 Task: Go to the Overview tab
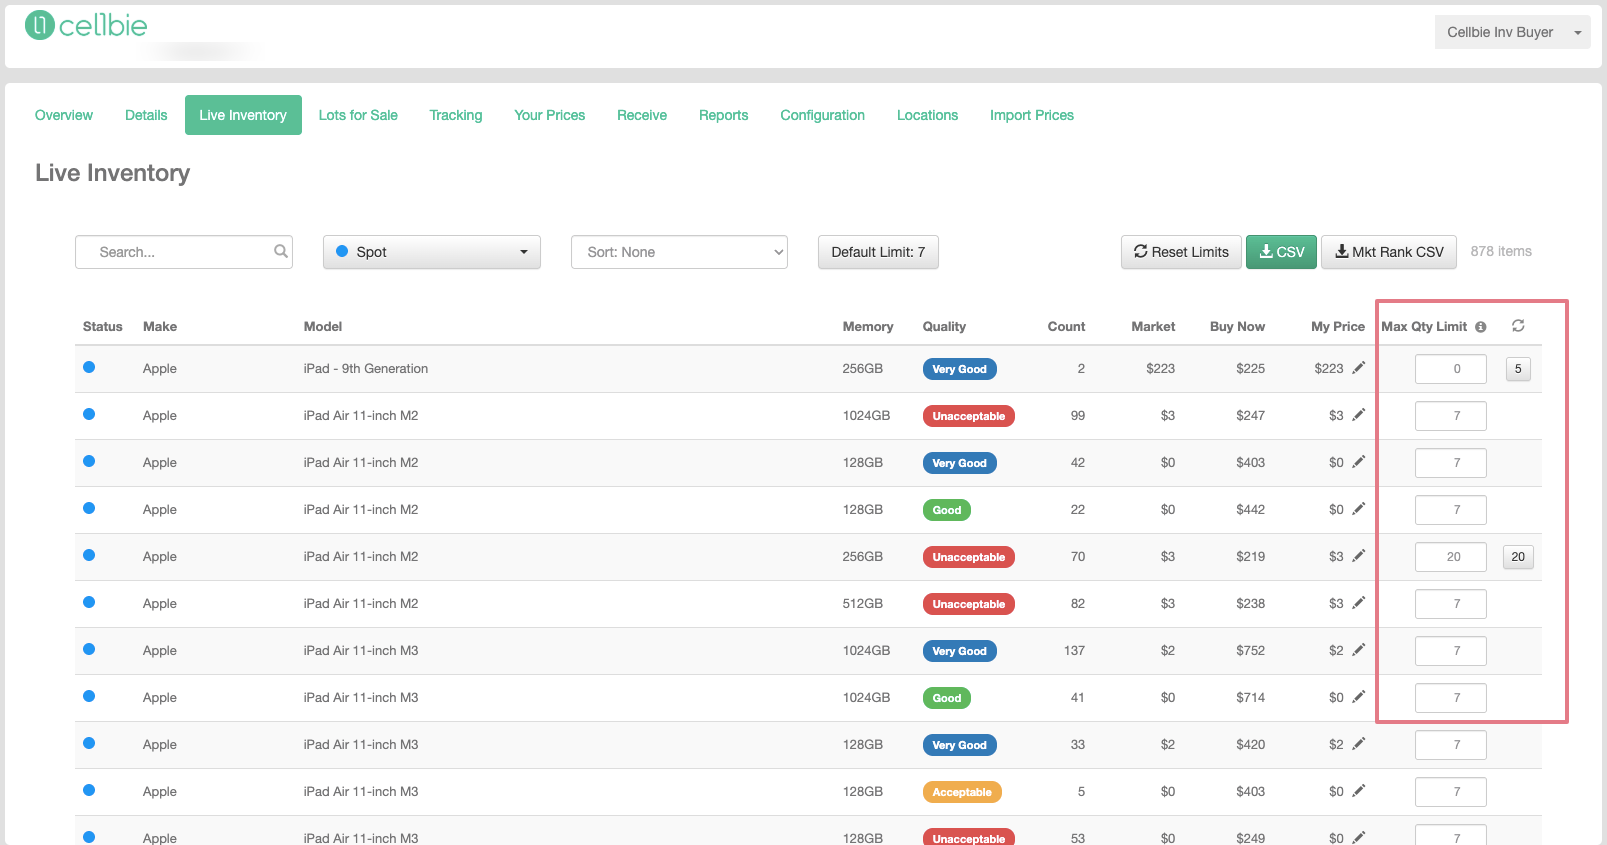pyautogui.click(x=64, y=115)
